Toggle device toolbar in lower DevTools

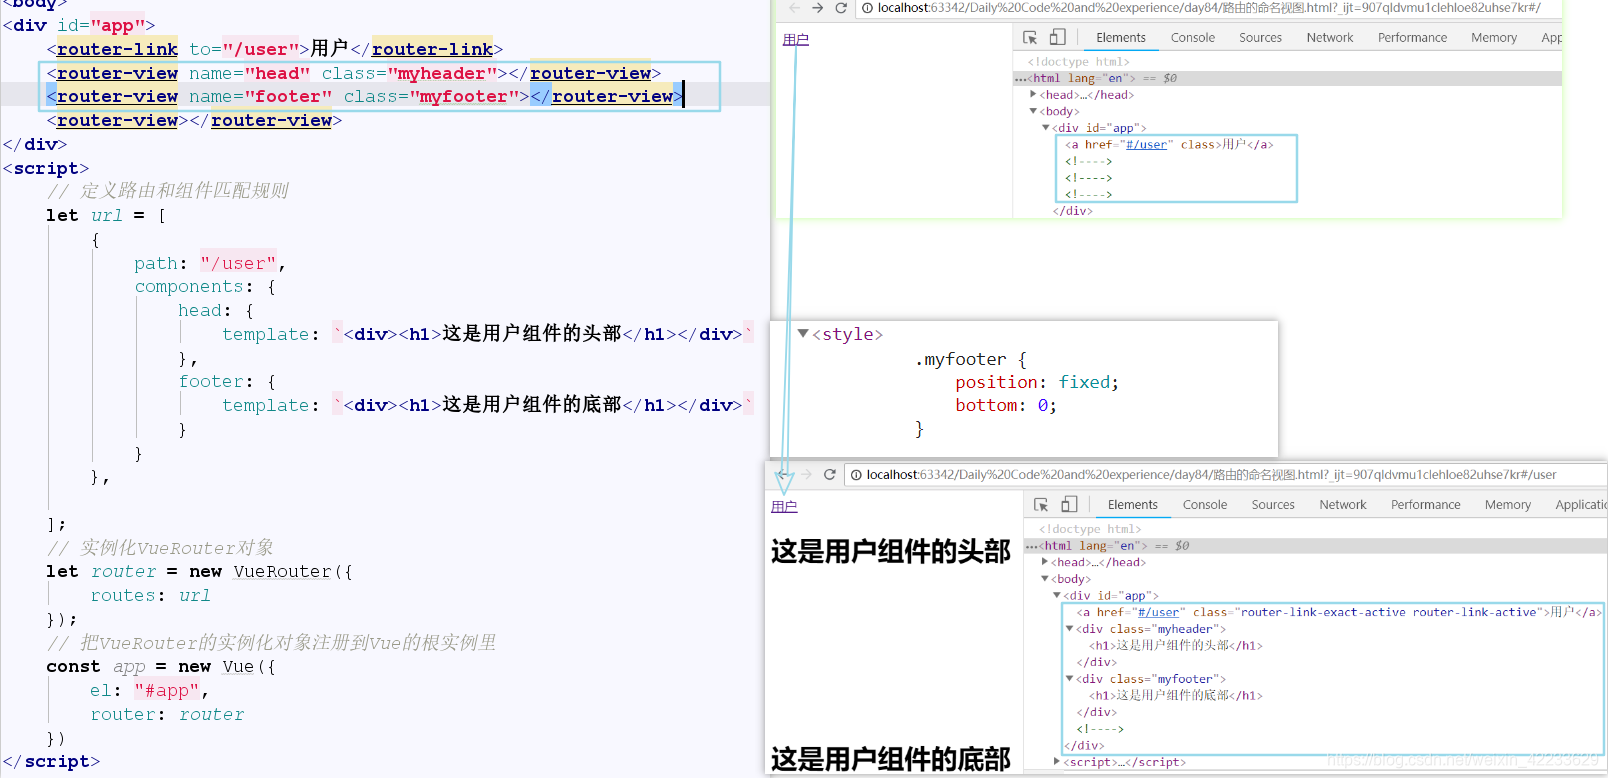coord(1069,505)
